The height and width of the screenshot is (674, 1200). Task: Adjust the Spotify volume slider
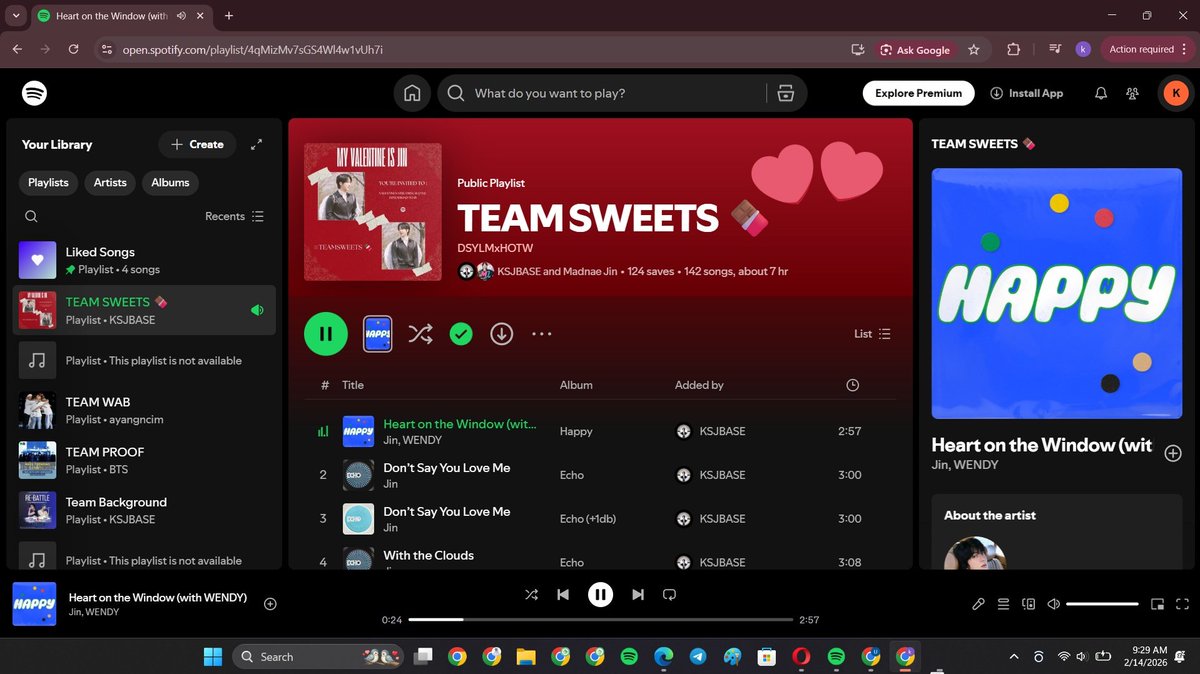click(1102, 604)
